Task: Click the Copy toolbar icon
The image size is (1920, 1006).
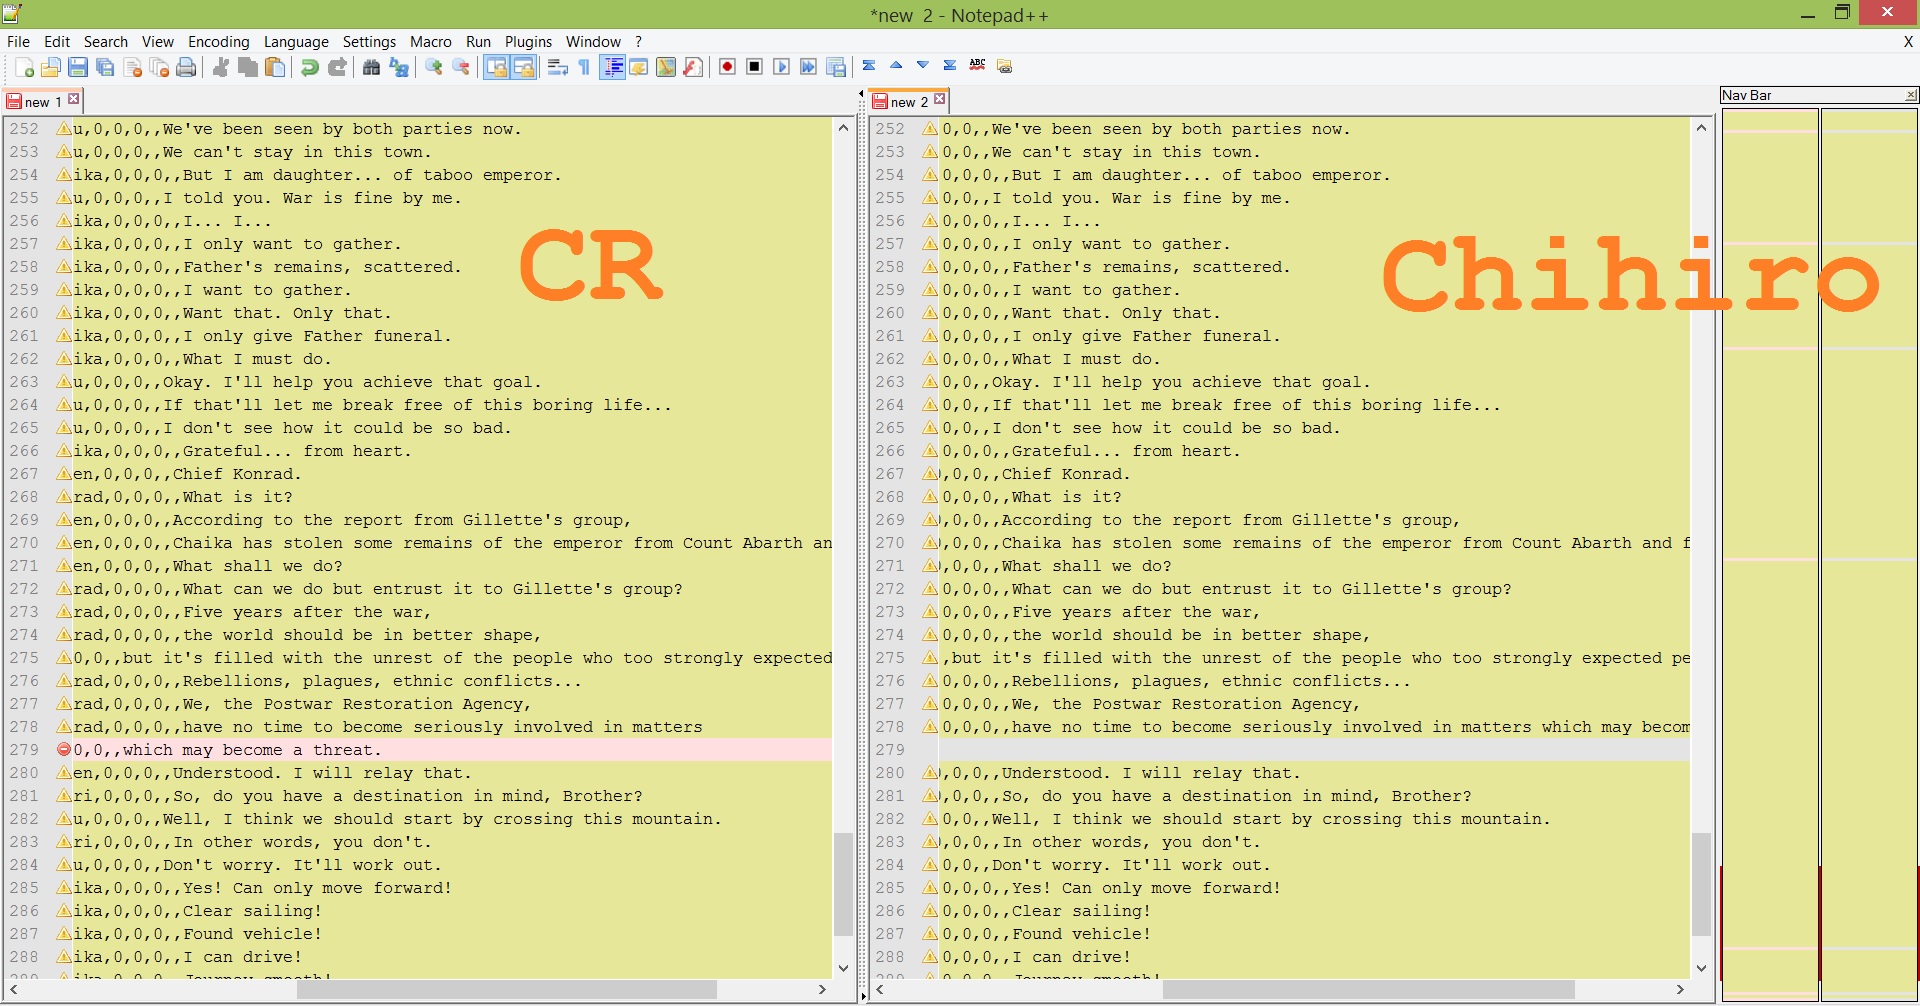Action: 248,67
